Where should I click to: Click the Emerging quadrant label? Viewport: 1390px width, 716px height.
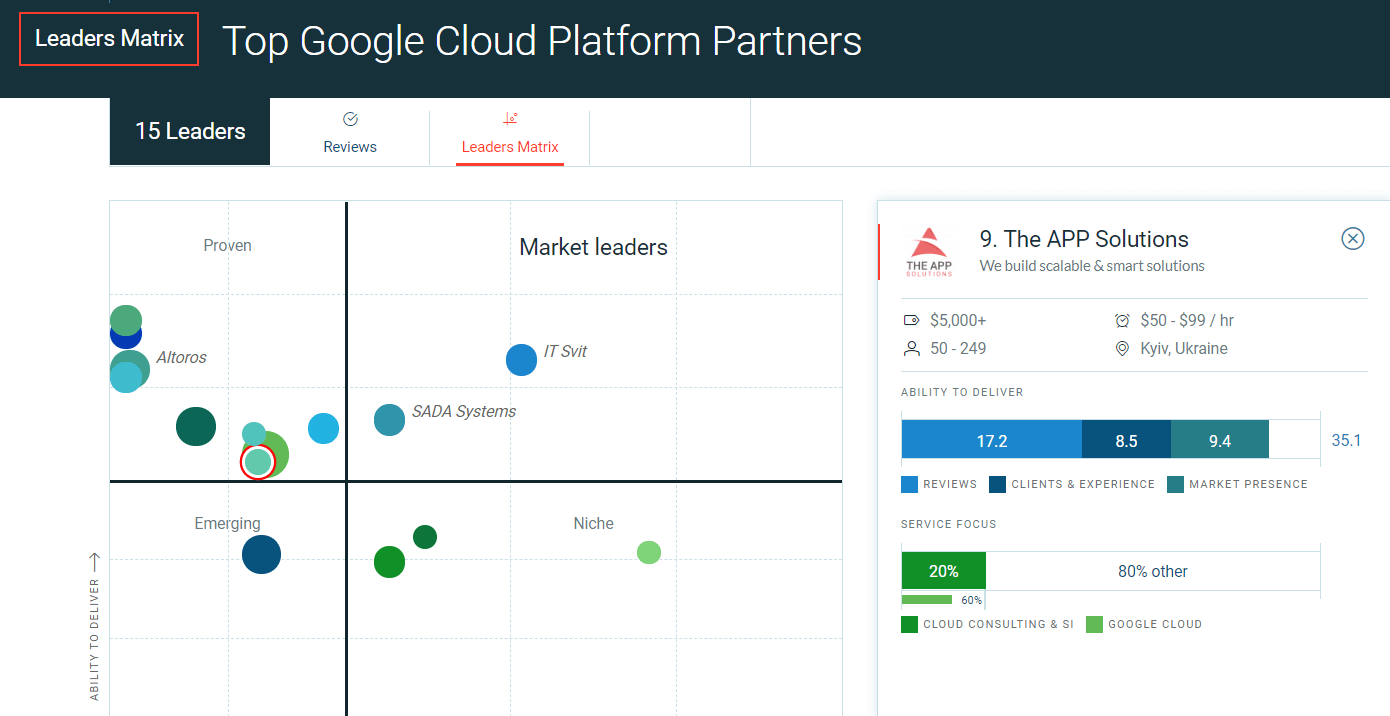(x=227, y=524)
